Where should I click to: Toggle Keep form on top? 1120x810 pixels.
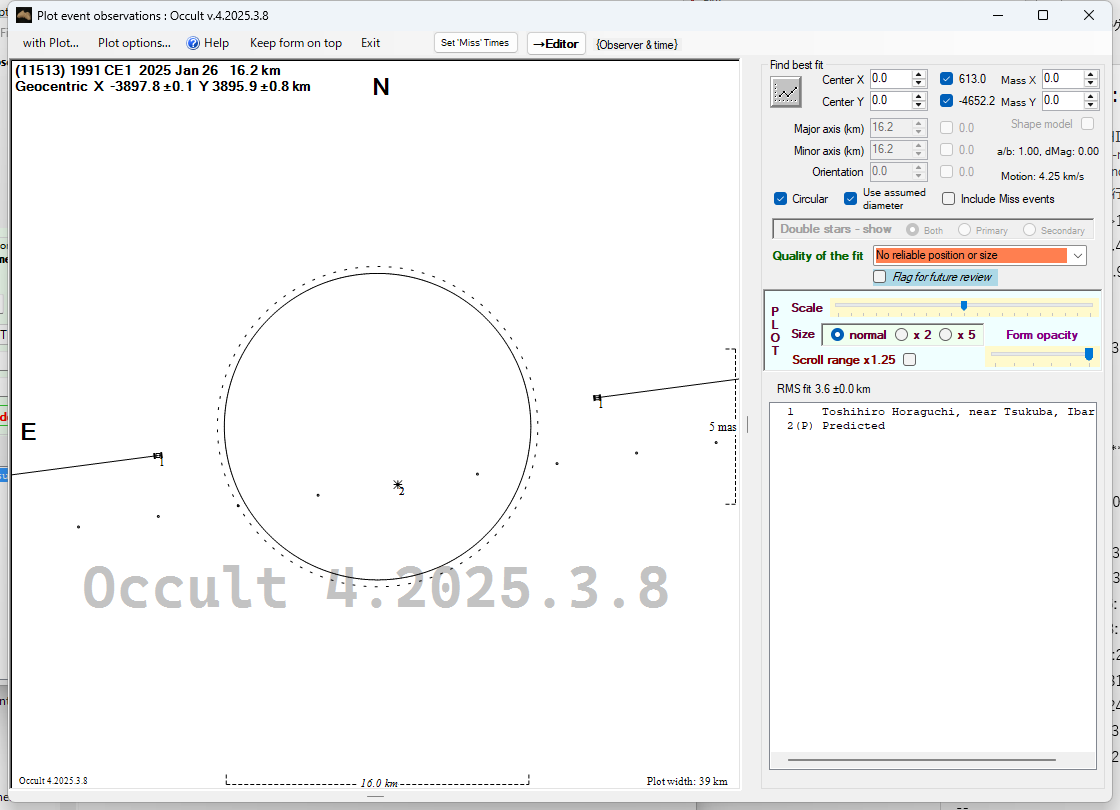click(295, 43)
